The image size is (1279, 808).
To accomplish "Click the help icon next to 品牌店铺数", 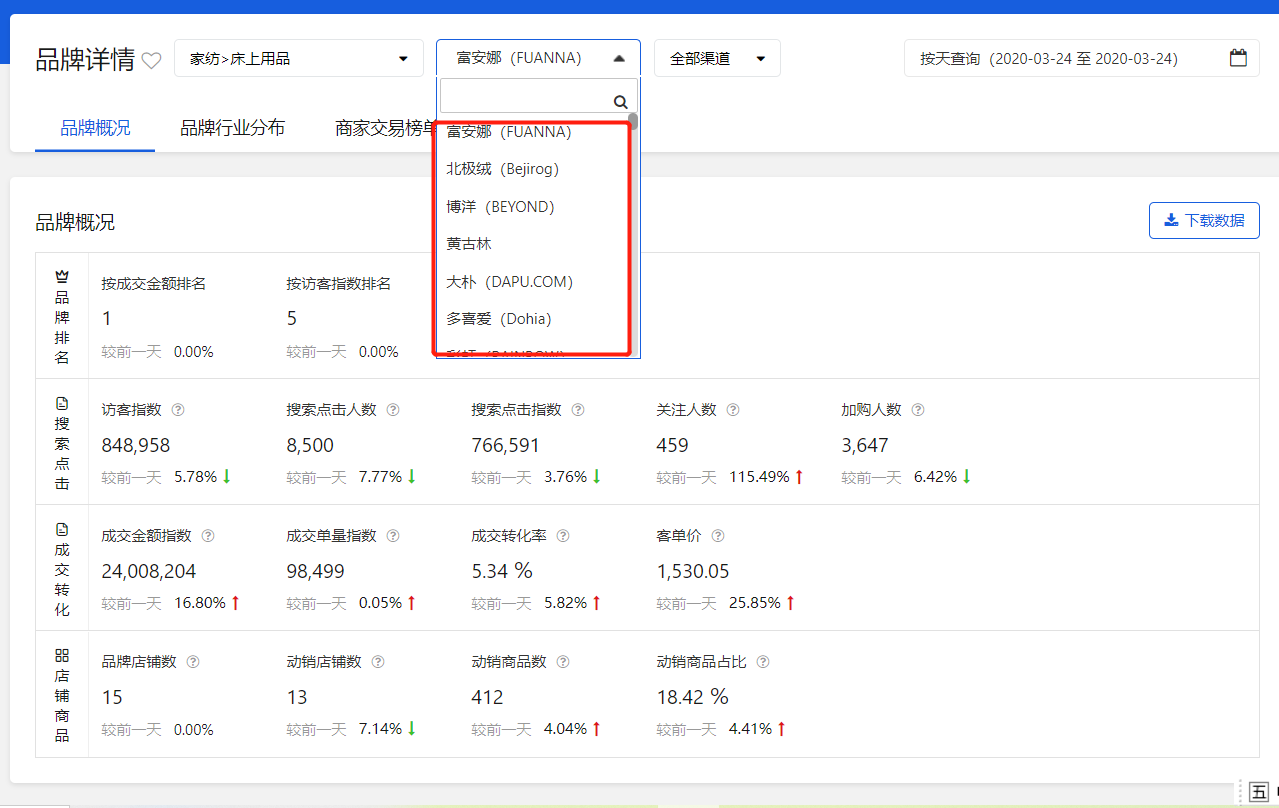I will pos(193,662).
